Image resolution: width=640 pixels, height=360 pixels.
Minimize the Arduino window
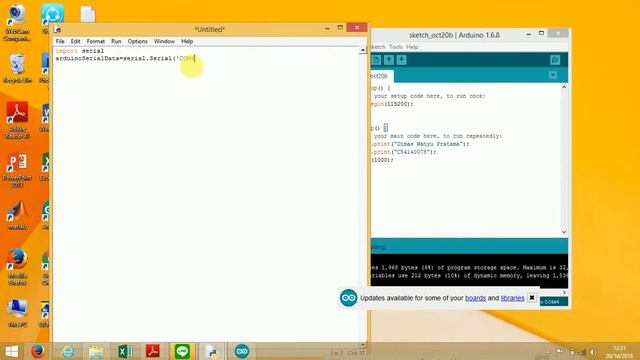click(529, 34)
